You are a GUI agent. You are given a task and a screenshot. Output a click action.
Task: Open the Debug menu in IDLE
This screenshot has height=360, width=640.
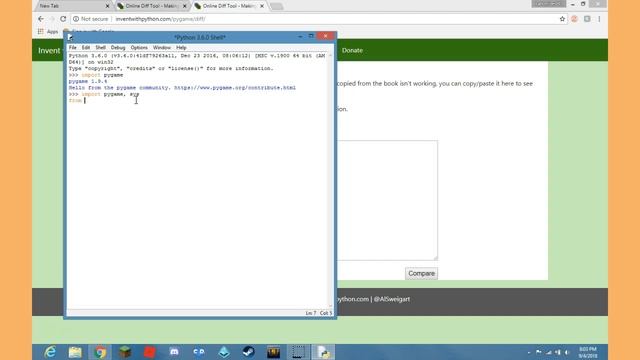pyautogui.click(x=118, y=48)
